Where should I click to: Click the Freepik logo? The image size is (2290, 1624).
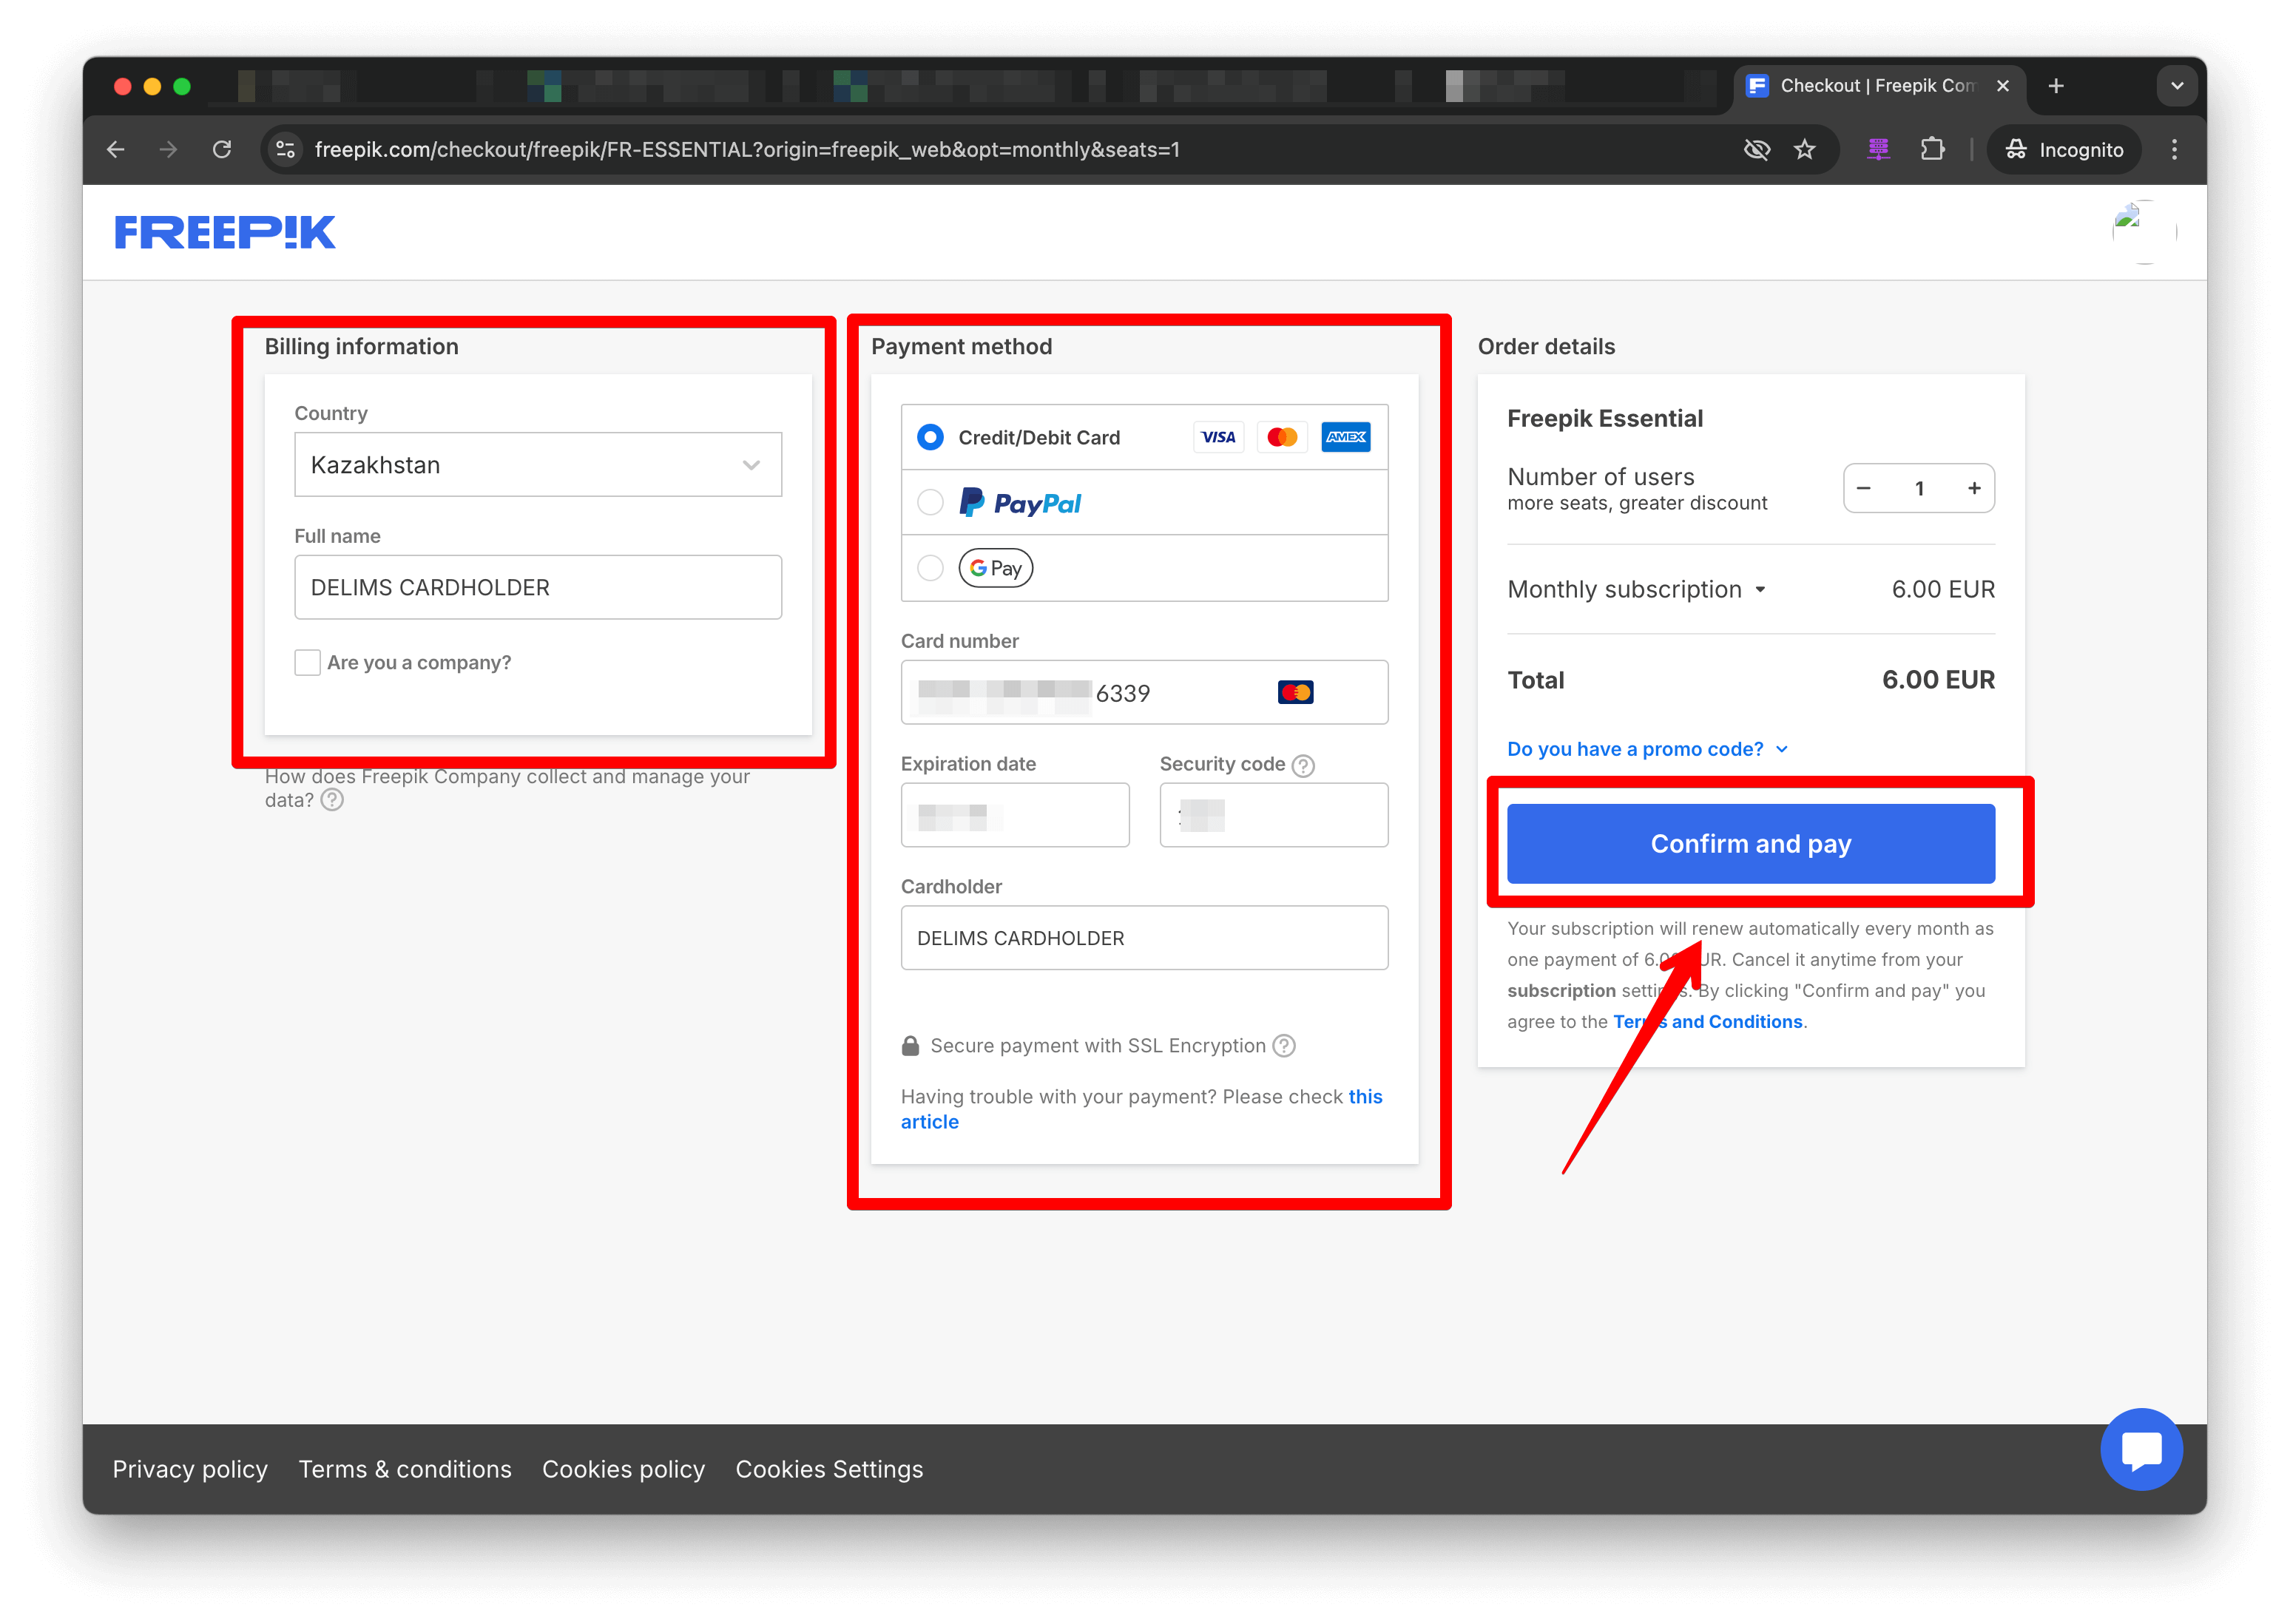click(225, 232)
